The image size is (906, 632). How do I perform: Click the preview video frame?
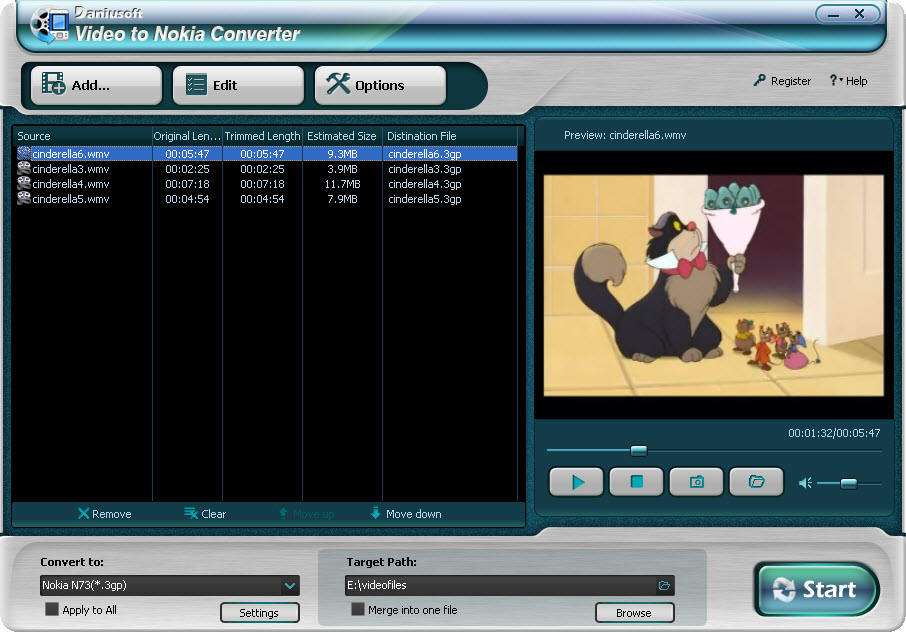click(x=714, y=285)
